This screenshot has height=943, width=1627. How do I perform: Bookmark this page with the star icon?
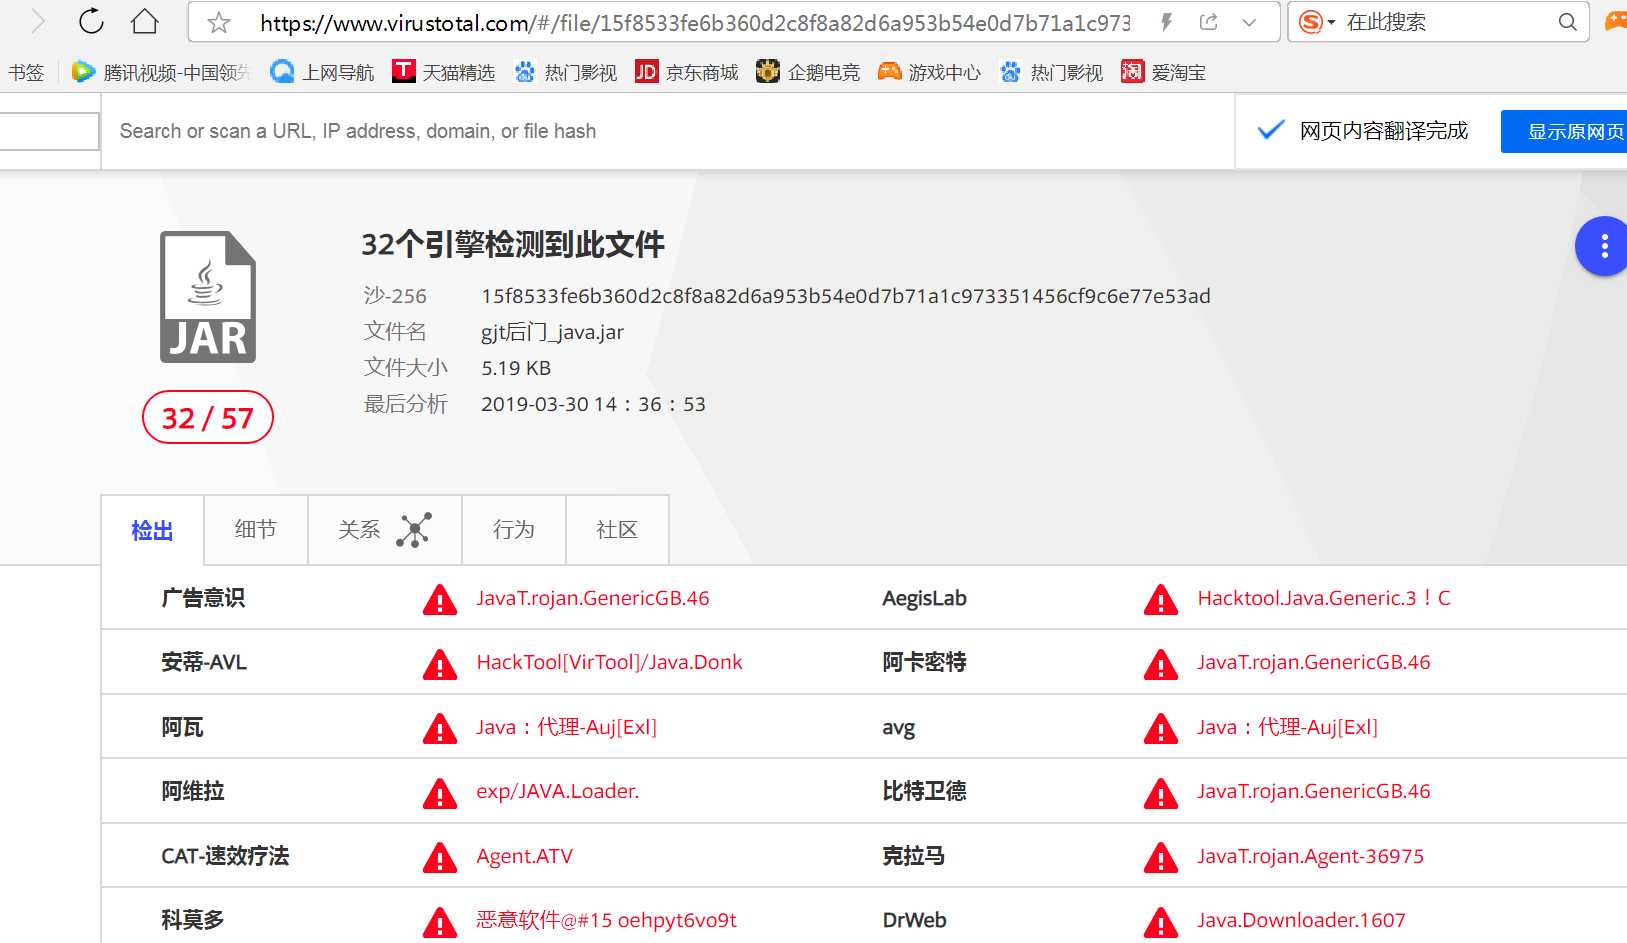click(219, 22)
